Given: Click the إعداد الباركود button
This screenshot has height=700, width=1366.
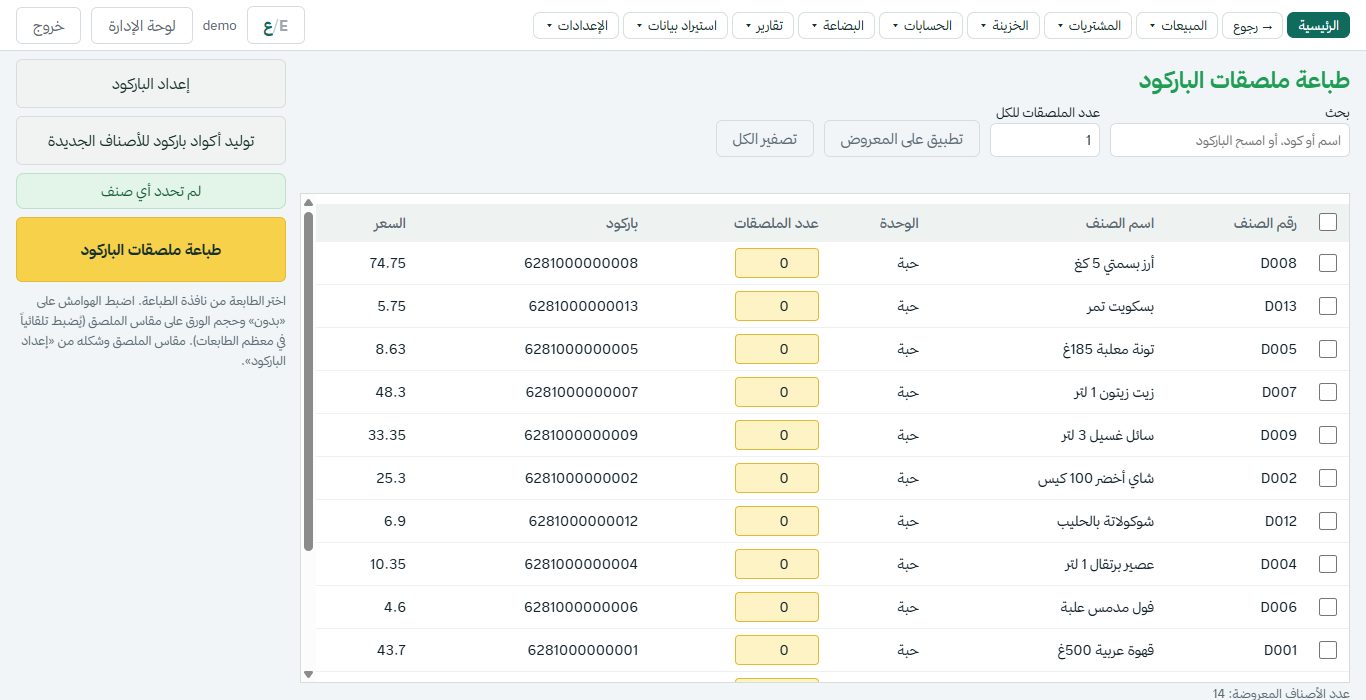Looking at the screenshot, I should click(151, 84).
